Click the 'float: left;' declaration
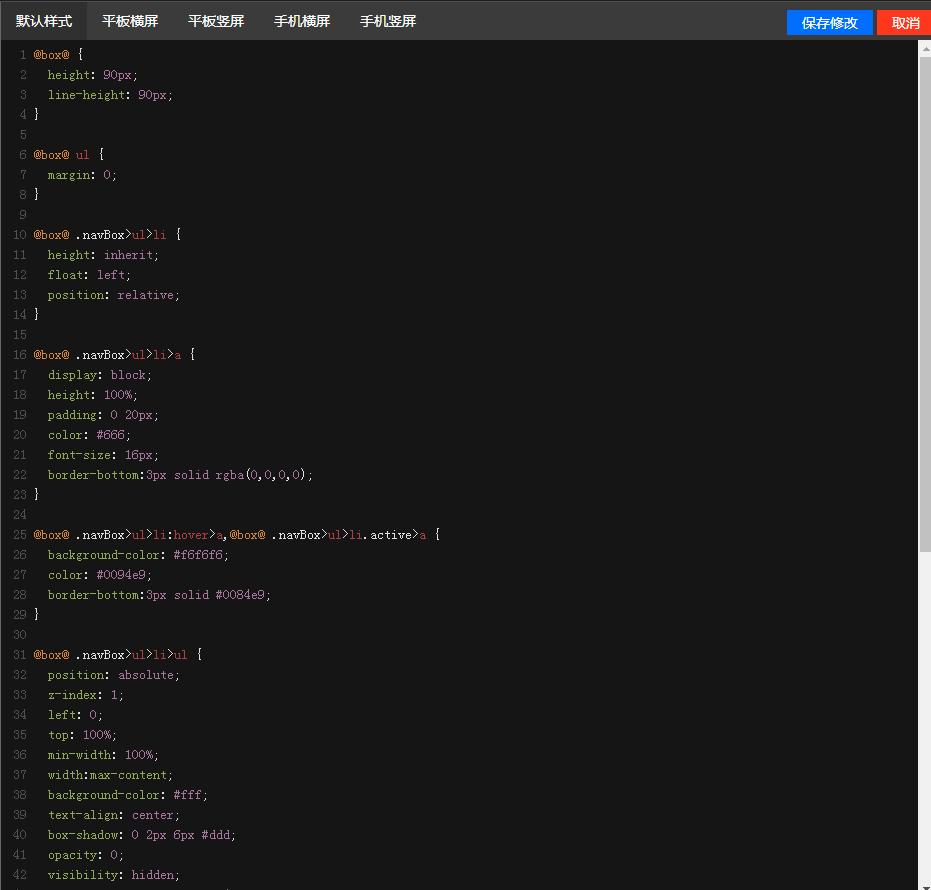This screenshot has height=890, width=931. click(89, 275)
